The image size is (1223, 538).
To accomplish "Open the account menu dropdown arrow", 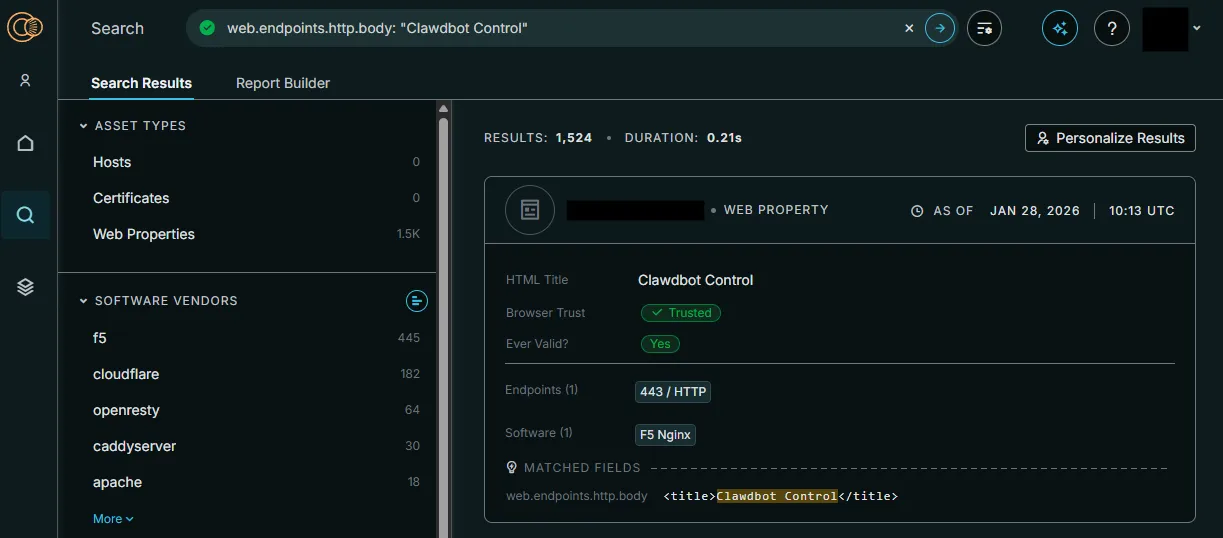I will tap(1197, 28).
